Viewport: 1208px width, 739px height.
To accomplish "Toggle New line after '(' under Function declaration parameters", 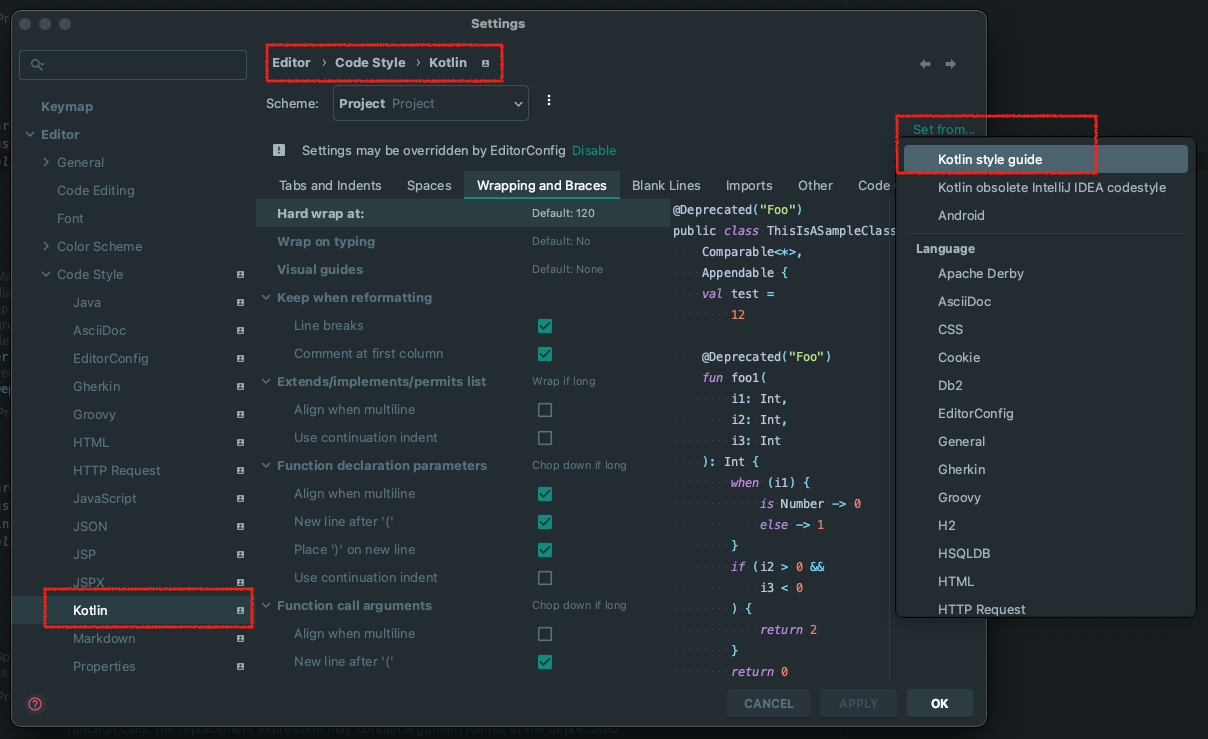I will click(x=545, y=522).
